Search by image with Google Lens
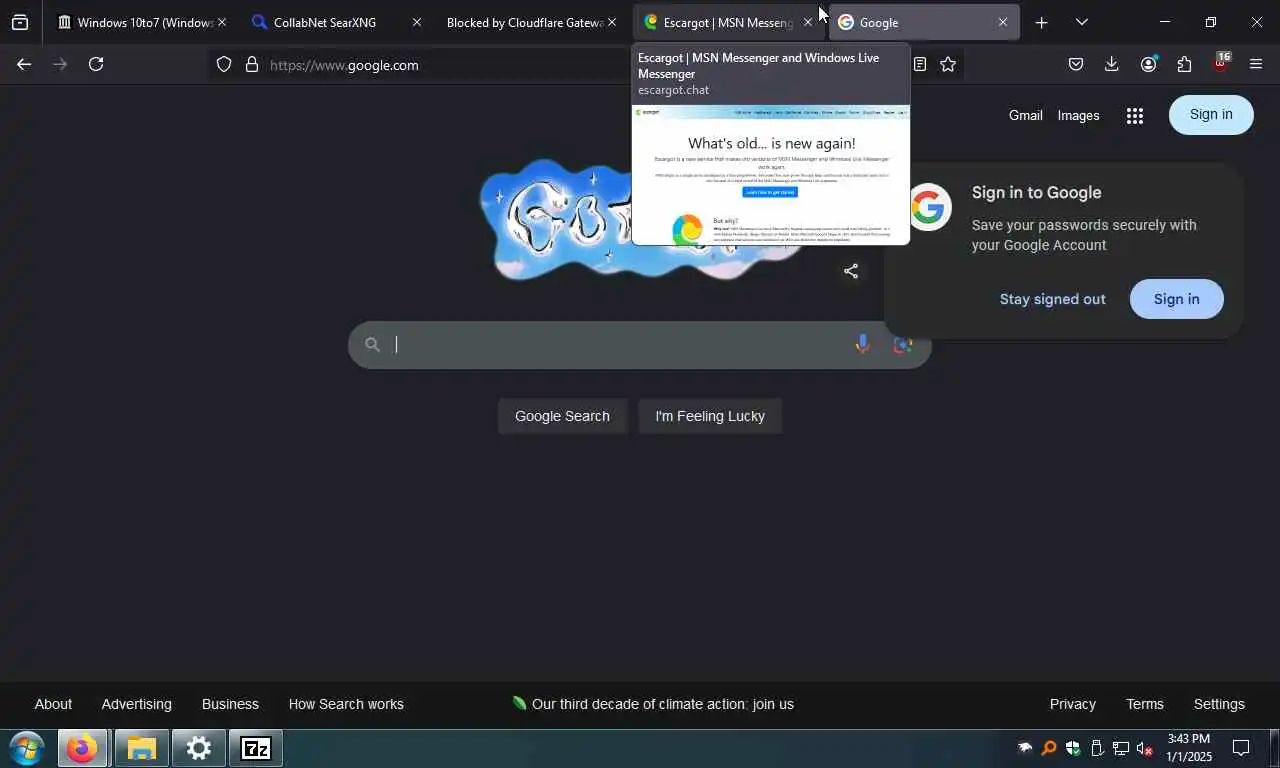This screenshot has height=768, width=1280. pos(903,344)
